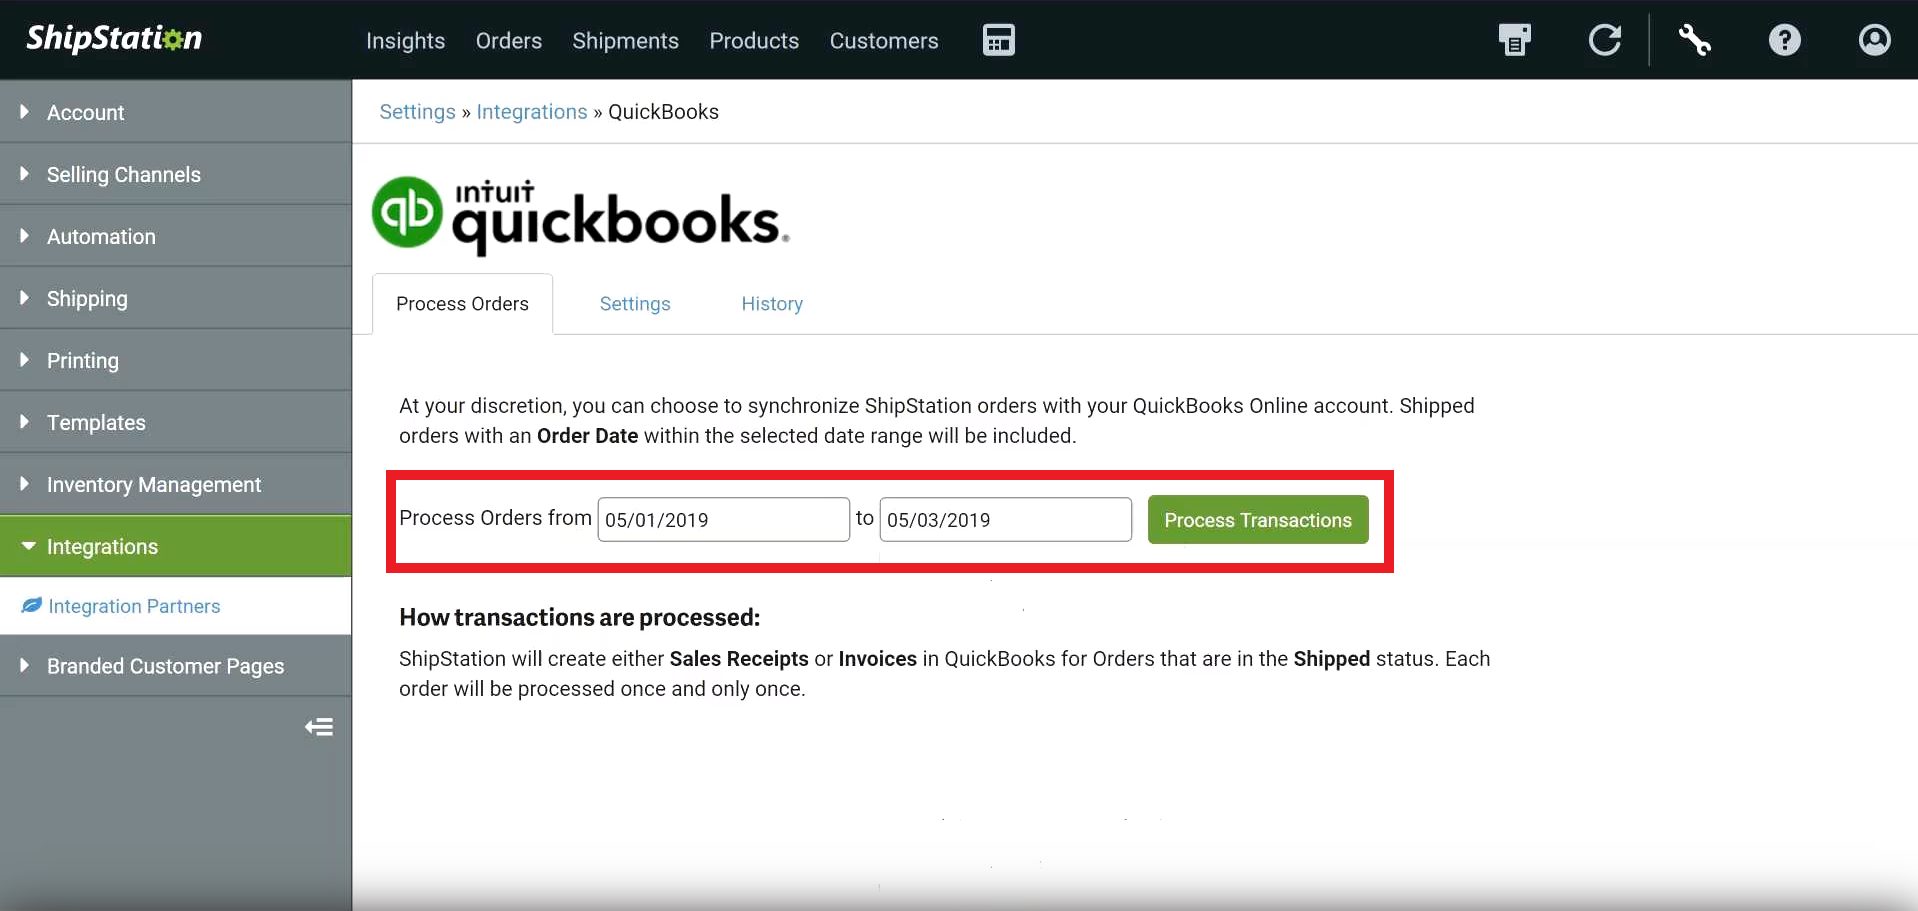1918x911 pixels.
Task: Expand the Templates section
Action: (176, 422)
